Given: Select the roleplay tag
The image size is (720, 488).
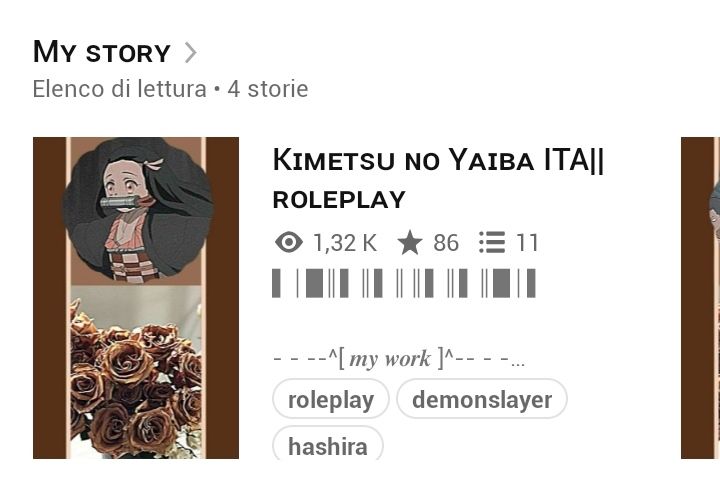Looking at the screenshot, I should tap(331, 399).
